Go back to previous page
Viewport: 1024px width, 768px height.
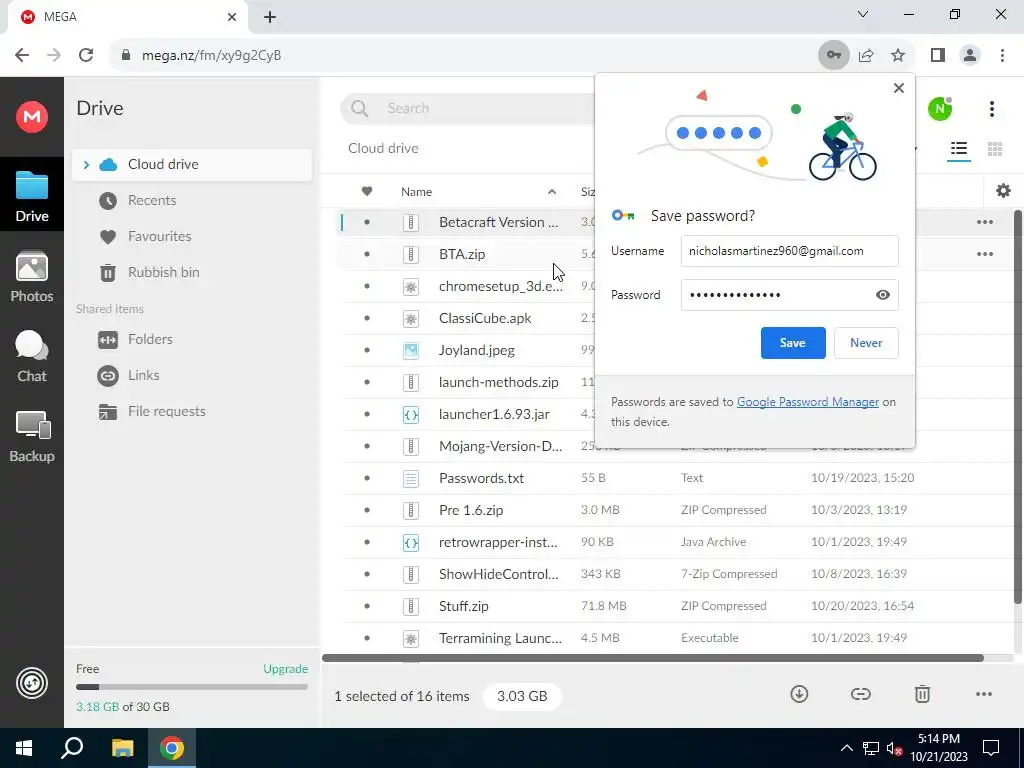click(22, 55)
